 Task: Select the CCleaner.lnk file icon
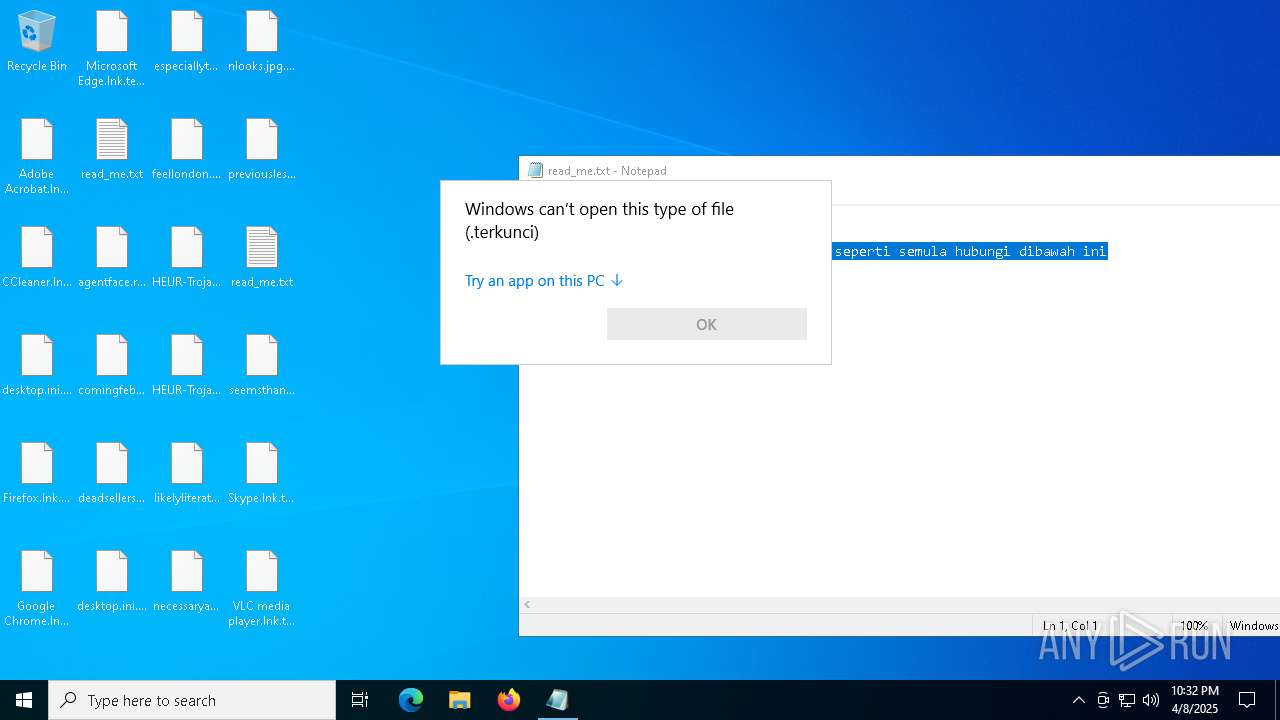[x=37, y=258]
